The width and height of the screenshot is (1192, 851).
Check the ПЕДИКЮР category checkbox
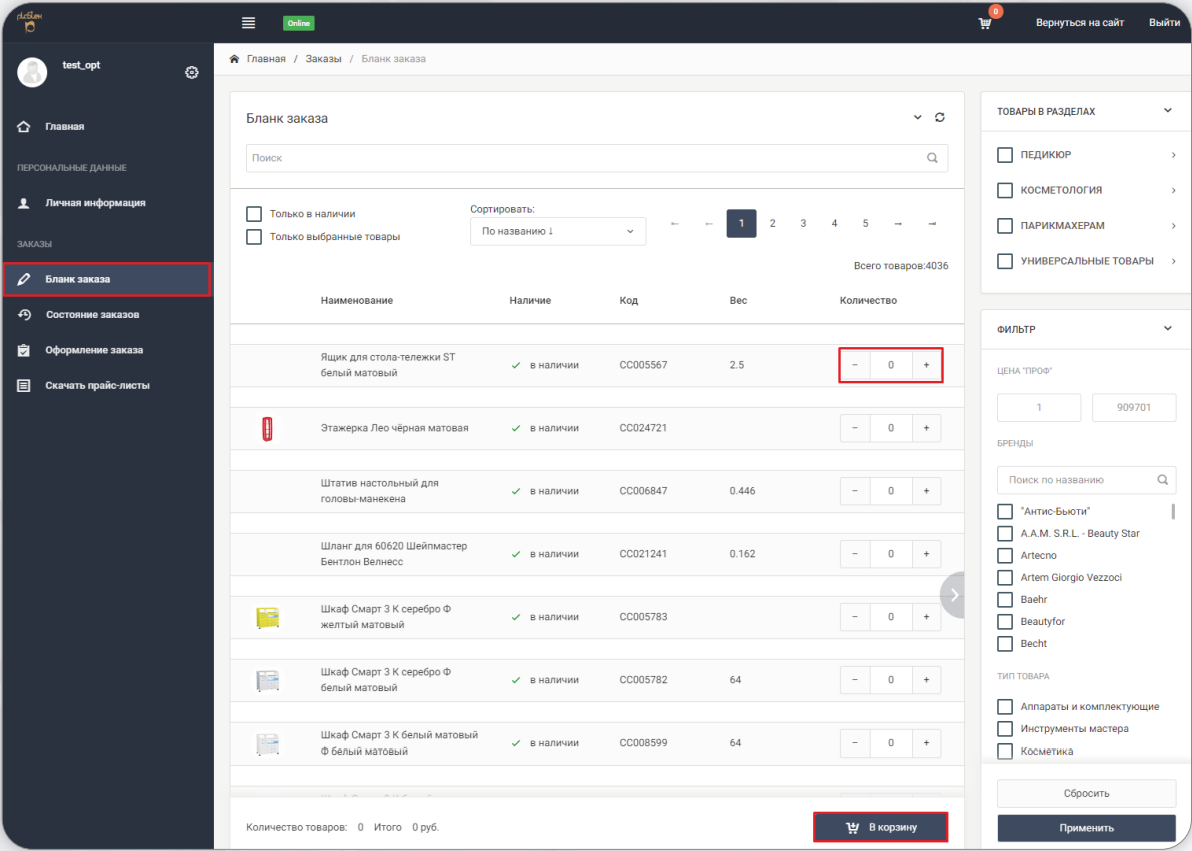(x=1005, y=155)
